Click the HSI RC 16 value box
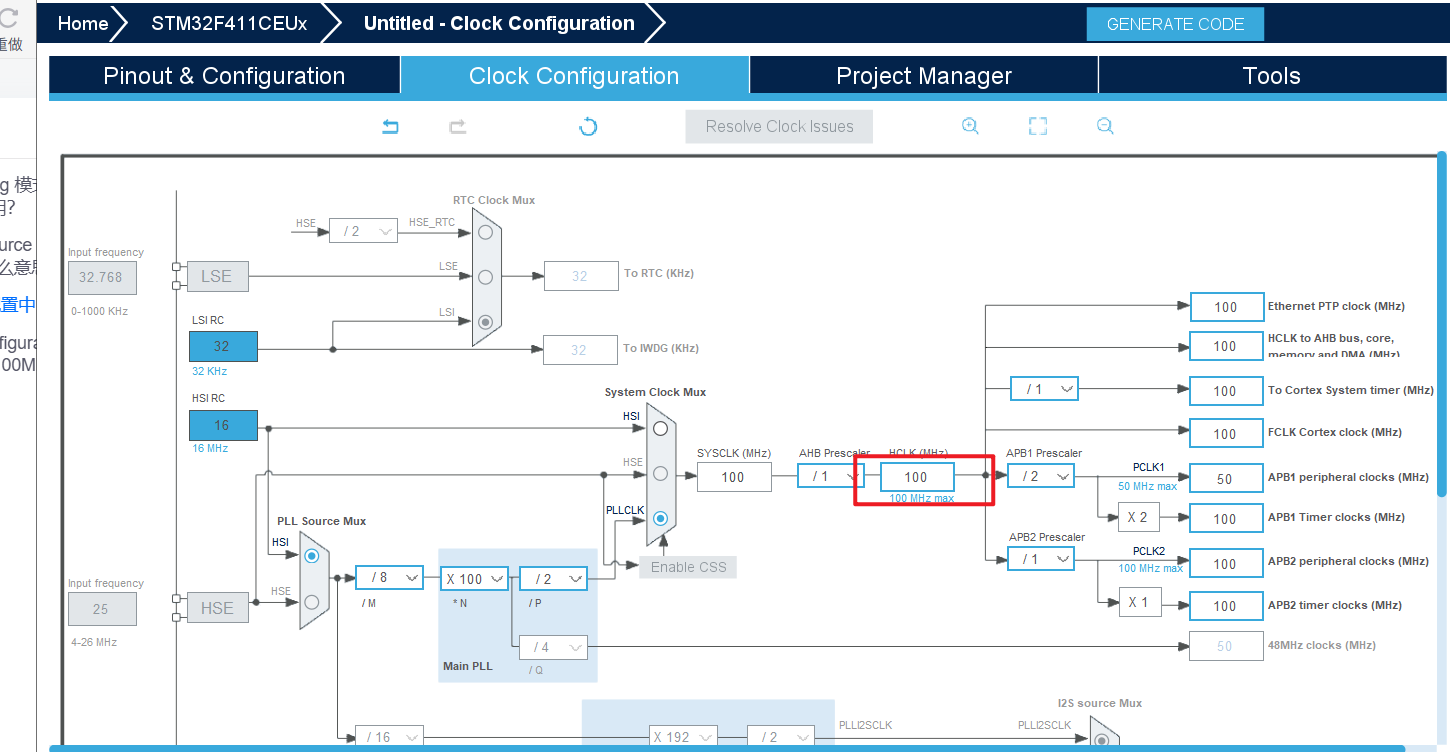 pos(223,425)
